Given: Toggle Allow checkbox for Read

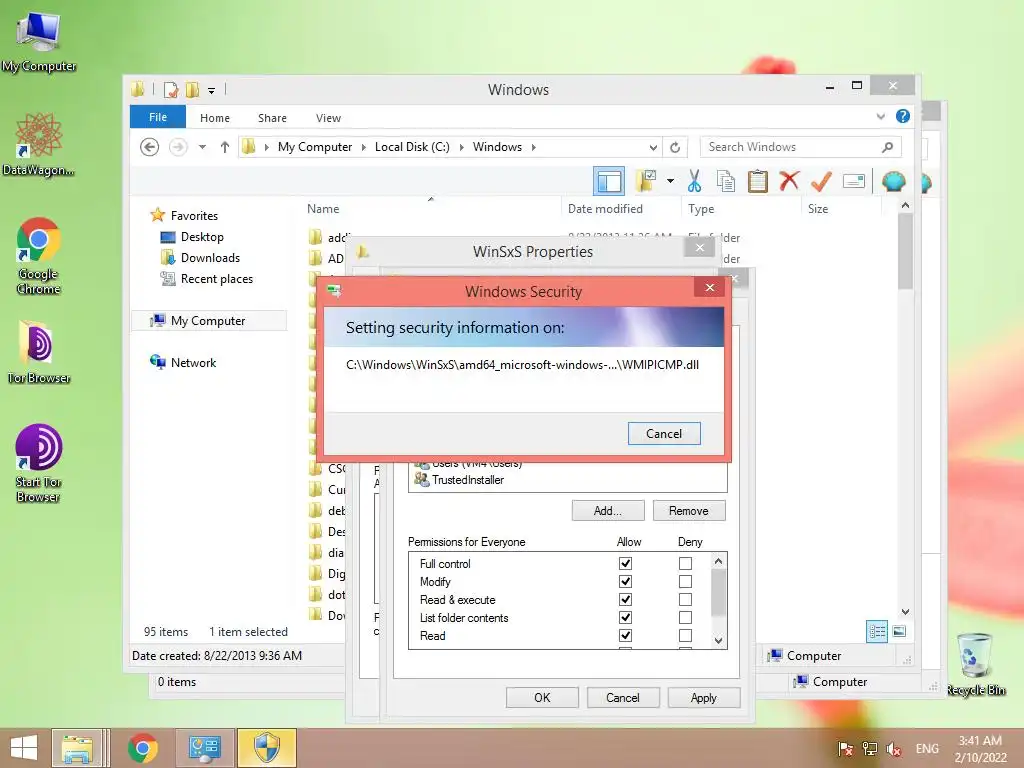Looking at the screenshot, I should 626,635.
